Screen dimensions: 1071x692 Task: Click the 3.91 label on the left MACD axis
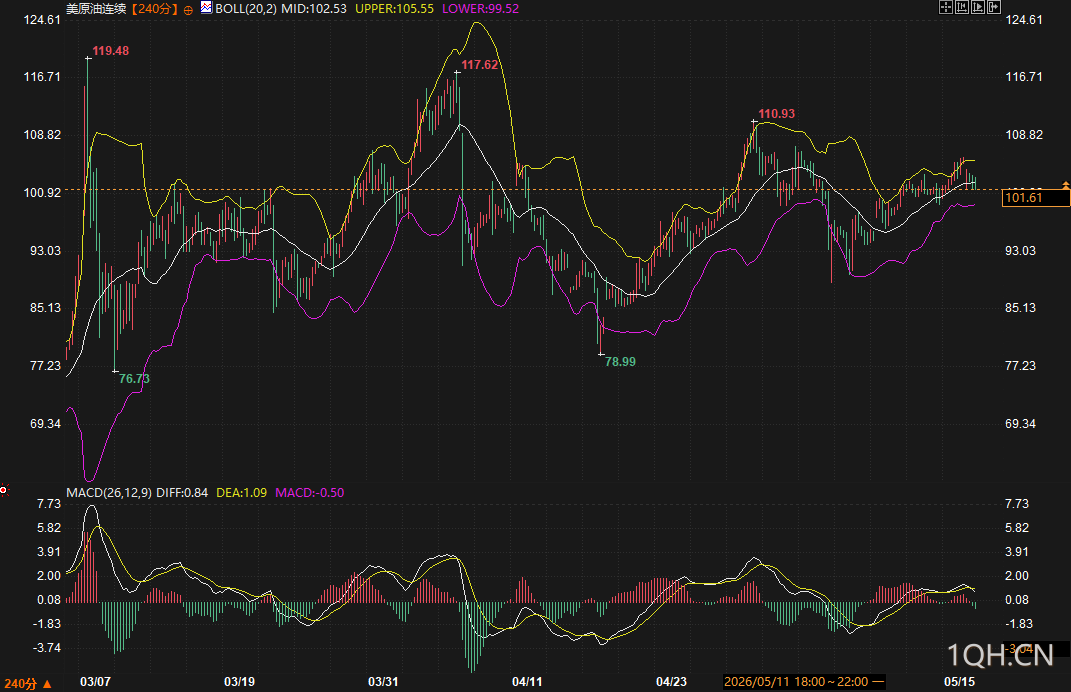click(x=49, y=552)
